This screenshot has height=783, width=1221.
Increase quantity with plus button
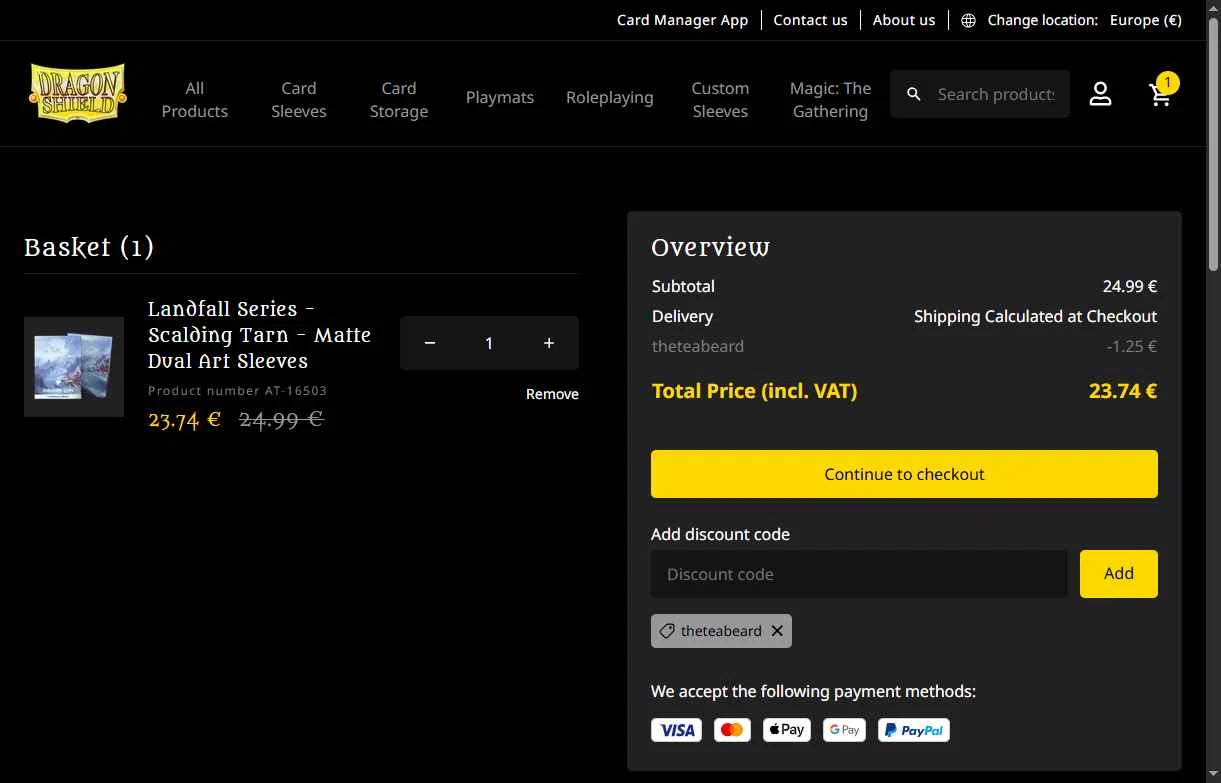[548, 343]
